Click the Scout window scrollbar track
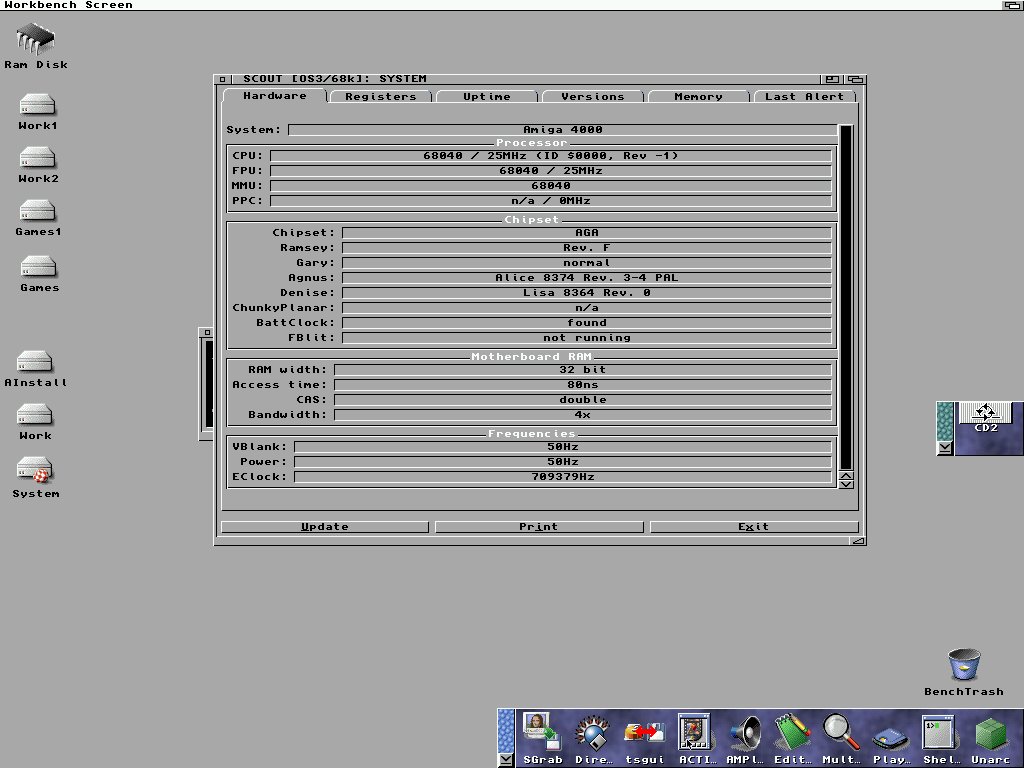1024x768 pixels. pyautogui.click(x=846, y=296)
